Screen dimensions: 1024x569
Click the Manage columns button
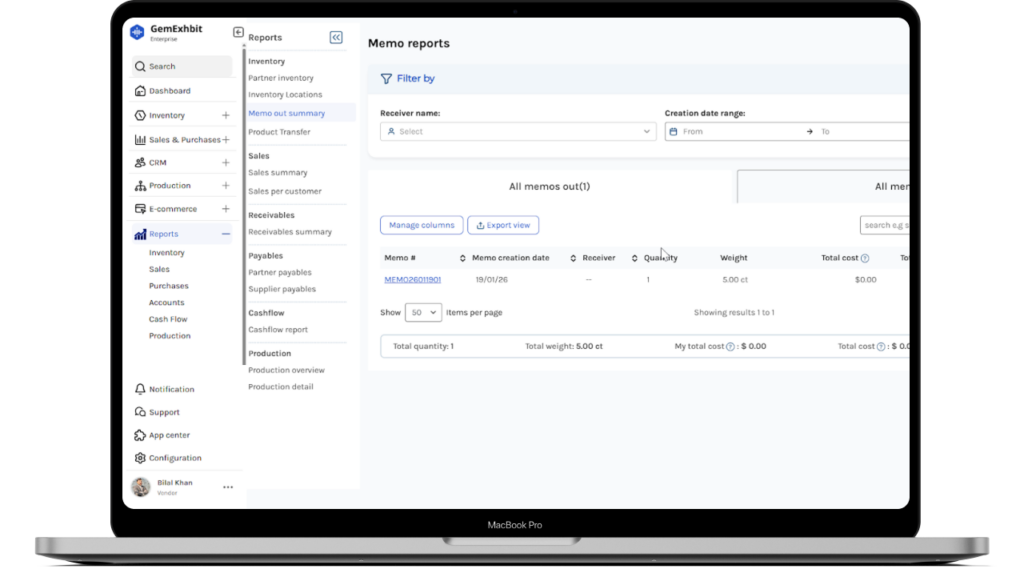421,225
